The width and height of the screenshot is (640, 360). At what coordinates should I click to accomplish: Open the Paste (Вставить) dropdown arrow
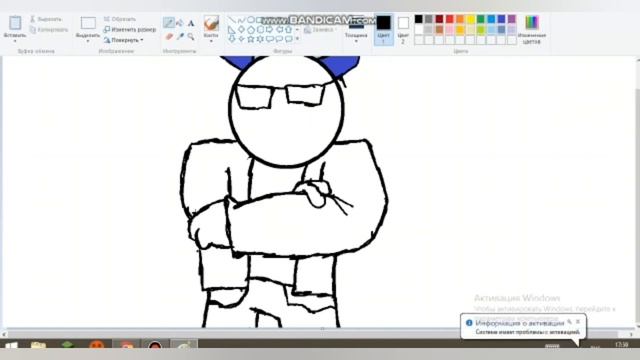click(15, 41)
